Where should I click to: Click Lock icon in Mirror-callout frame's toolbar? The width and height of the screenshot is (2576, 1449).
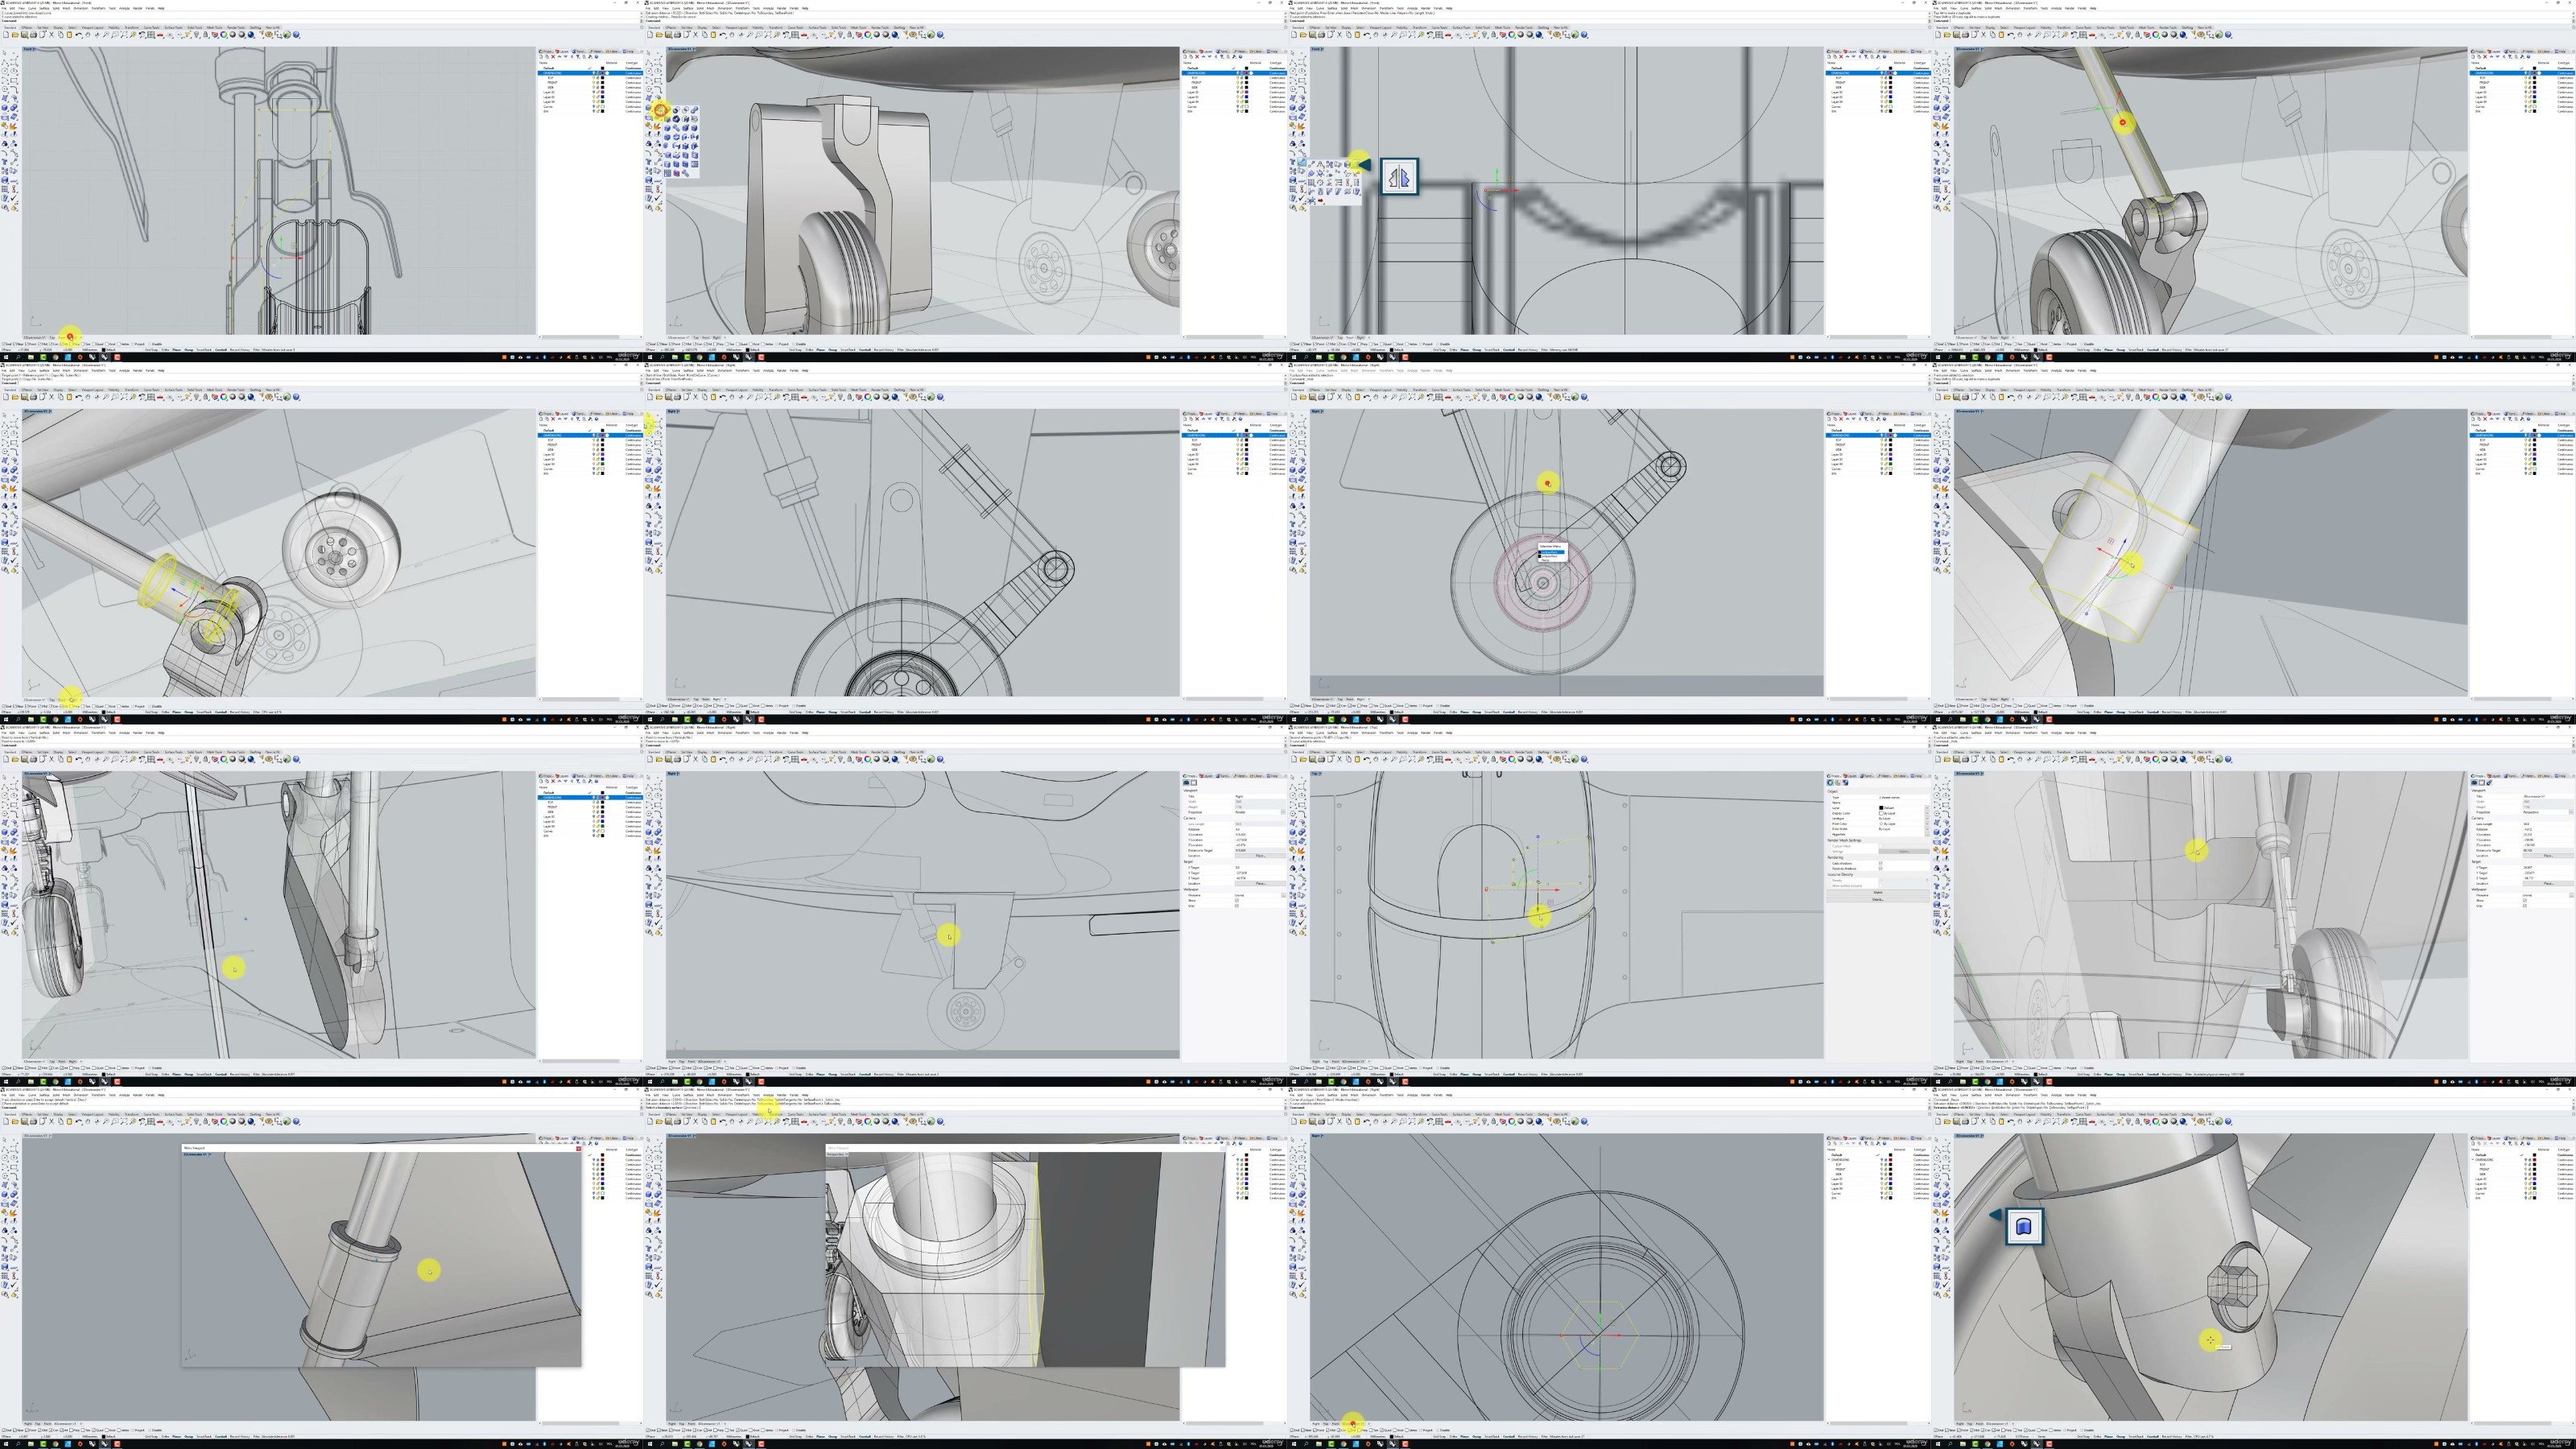coord(1494,34)
